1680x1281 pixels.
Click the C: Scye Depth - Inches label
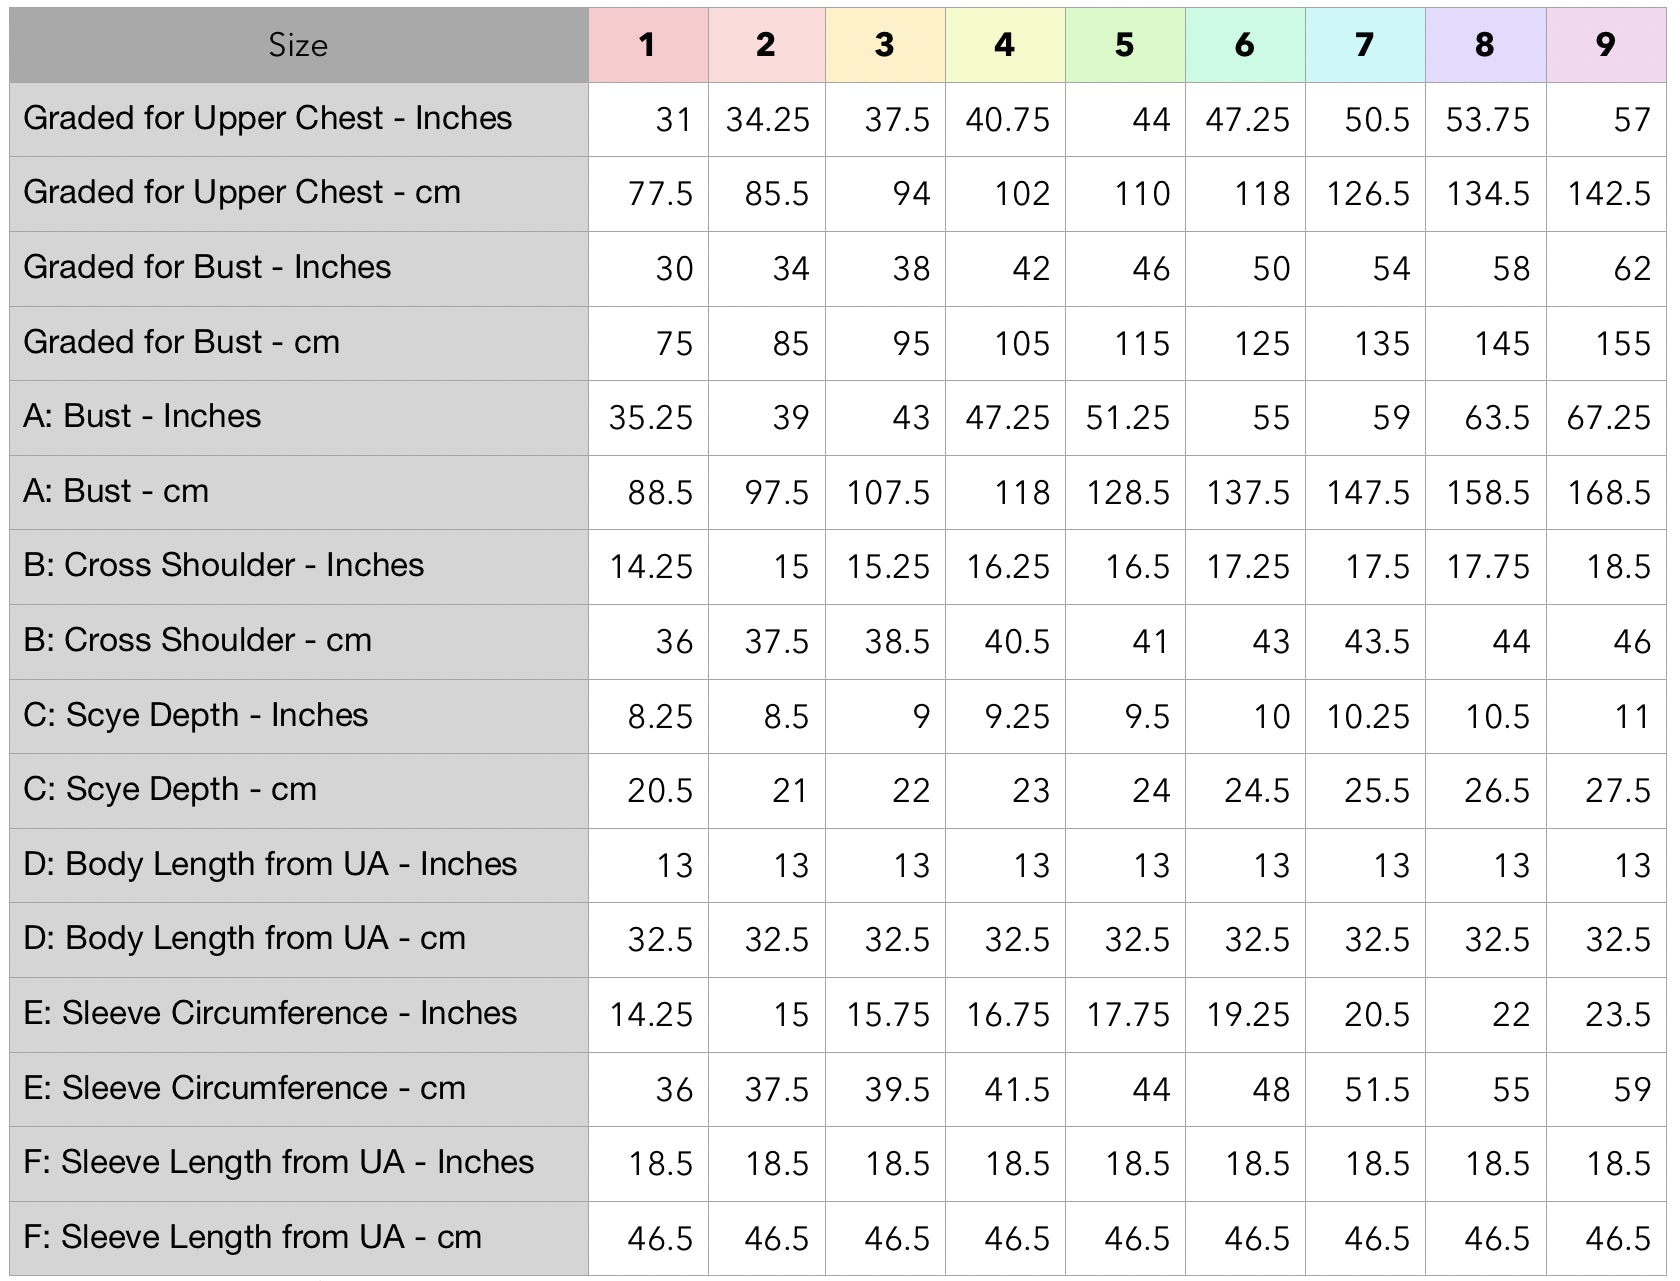[x=195, y=715]
